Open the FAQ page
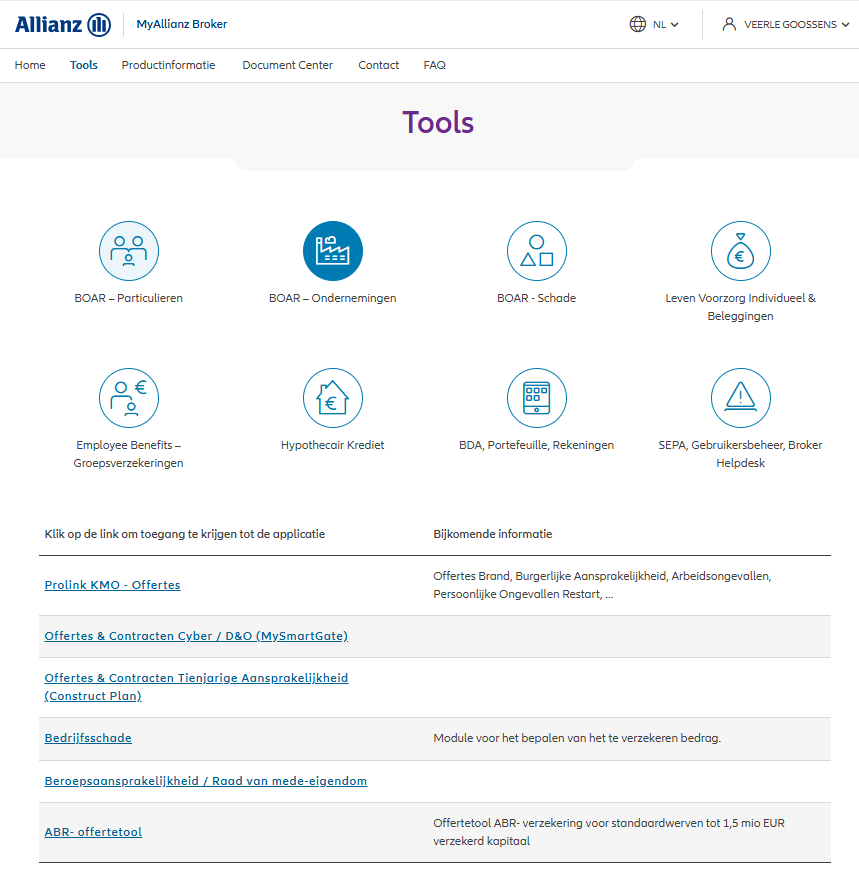The image size is (859, 877). tap(434, 65)
